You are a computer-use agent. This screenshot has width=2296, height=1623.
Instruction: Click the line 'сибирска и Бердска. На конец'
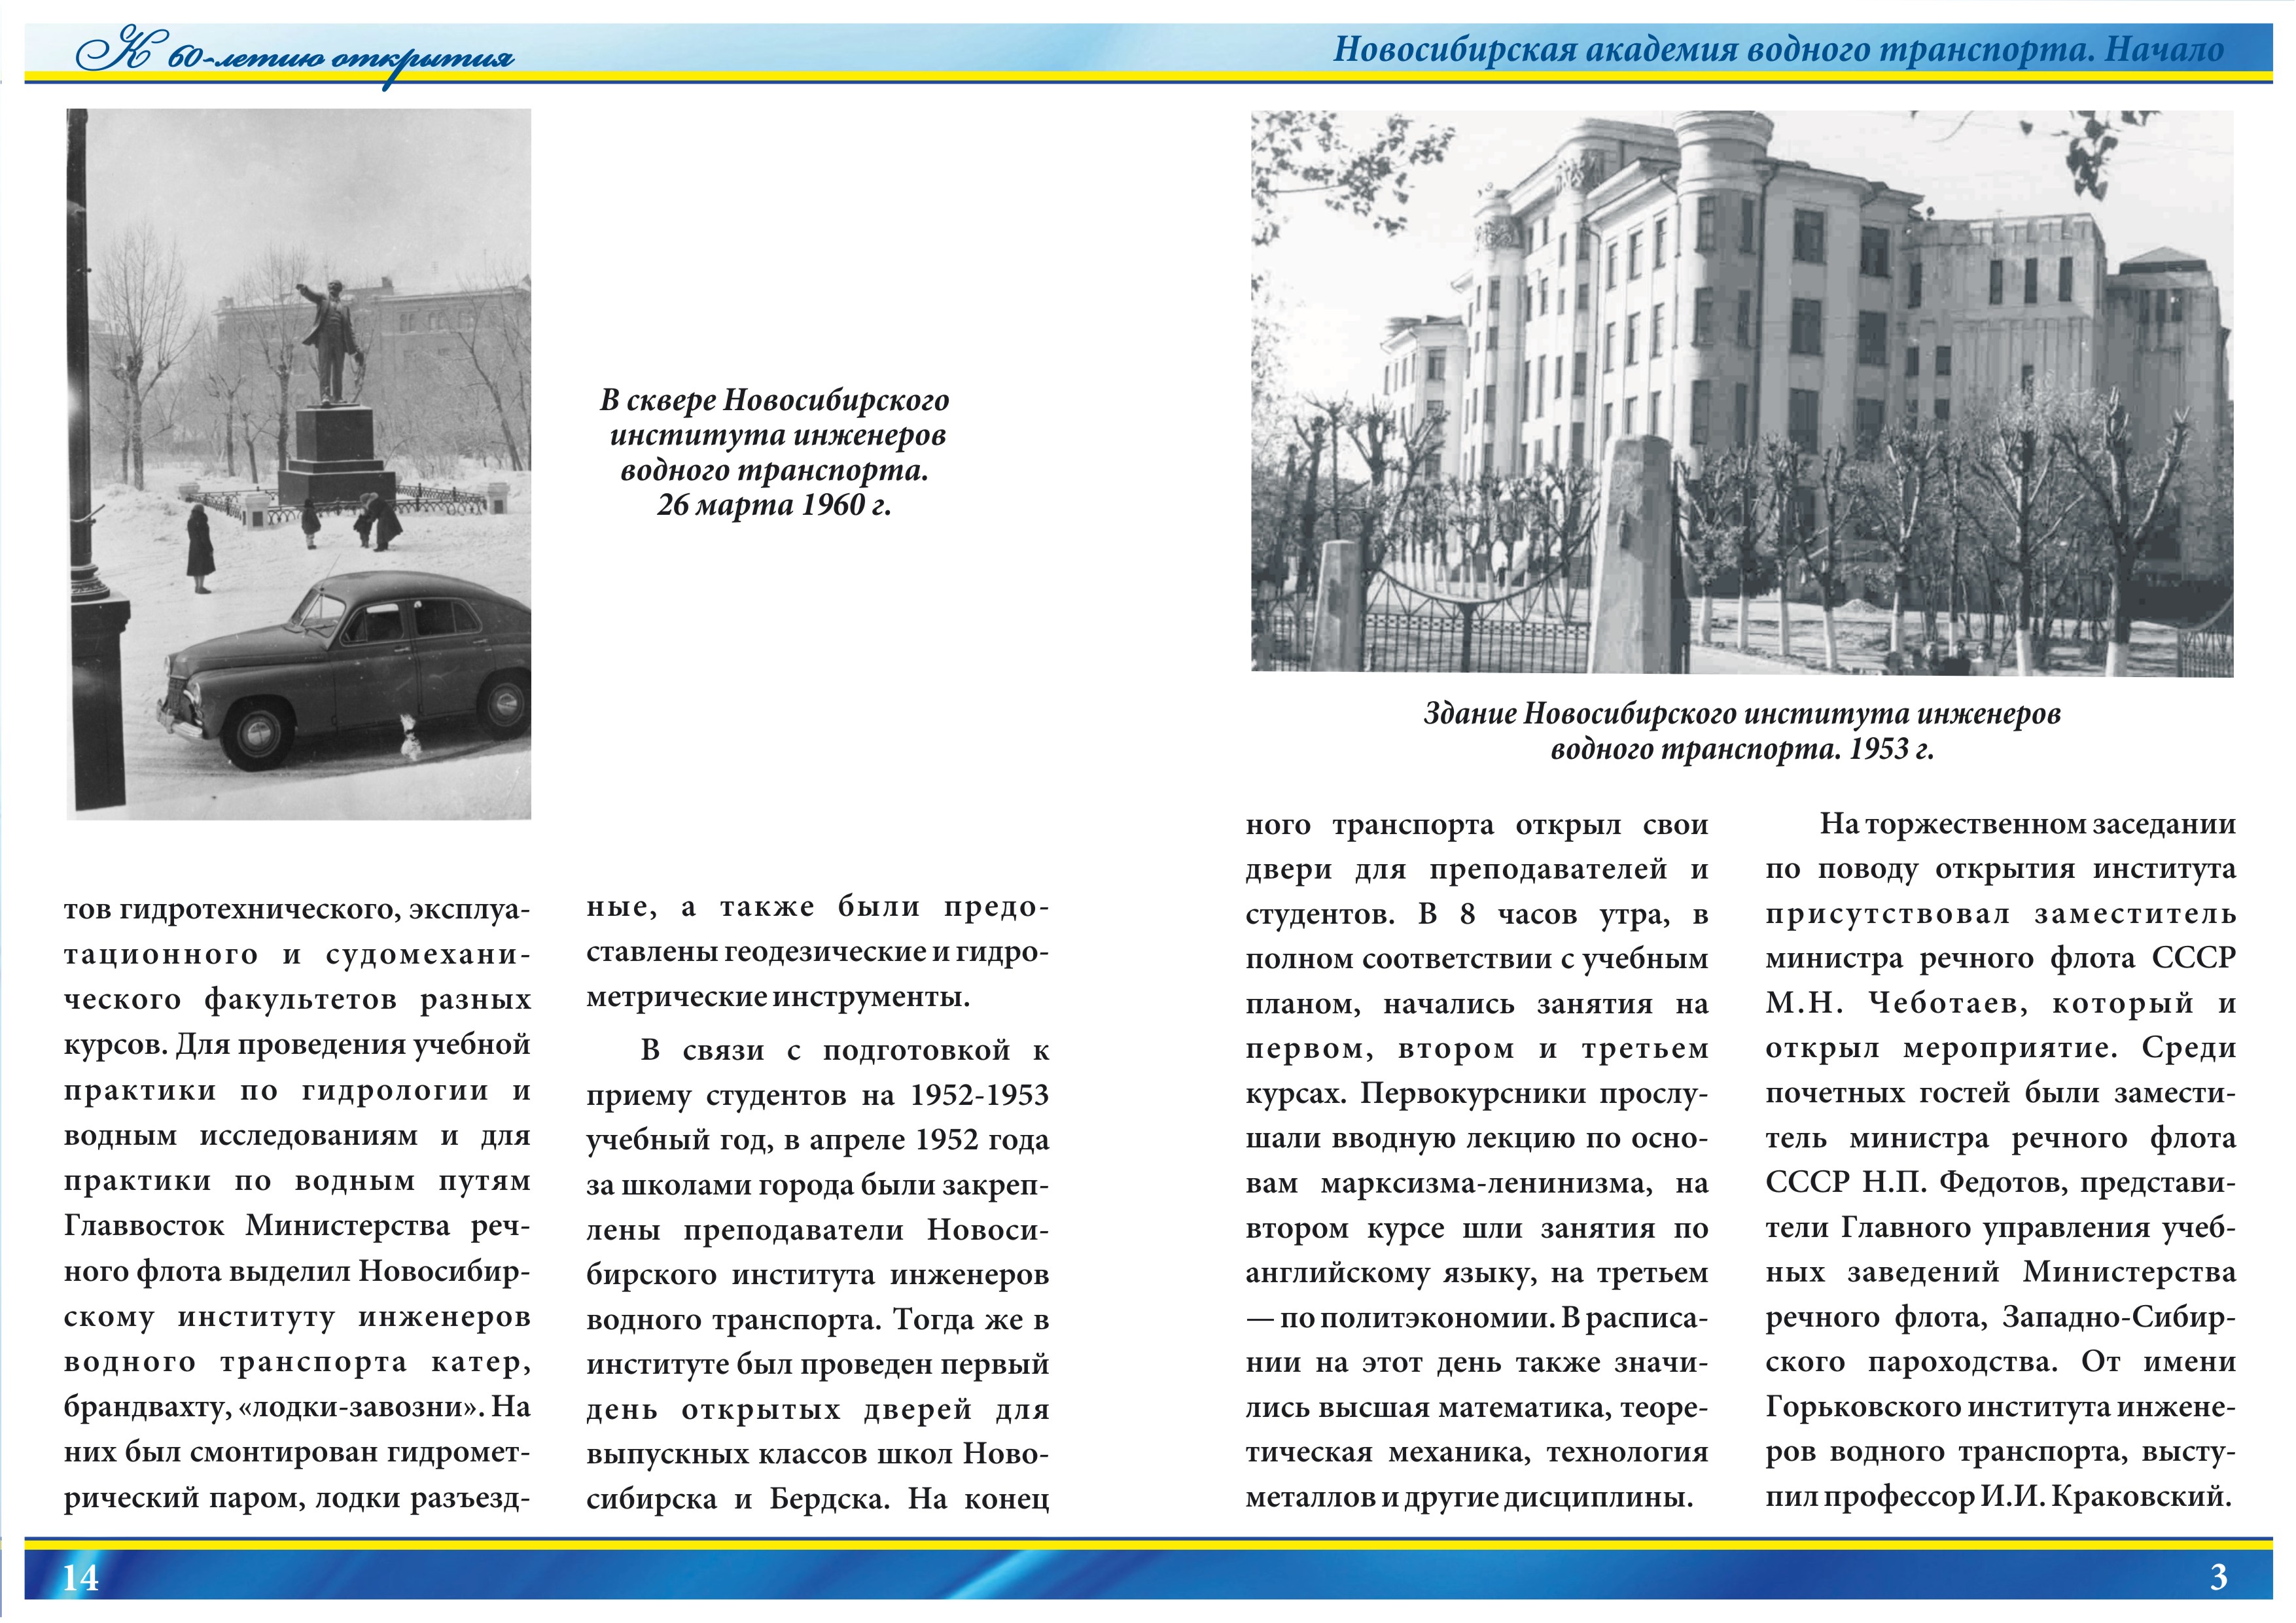(x=818, y=1499)
